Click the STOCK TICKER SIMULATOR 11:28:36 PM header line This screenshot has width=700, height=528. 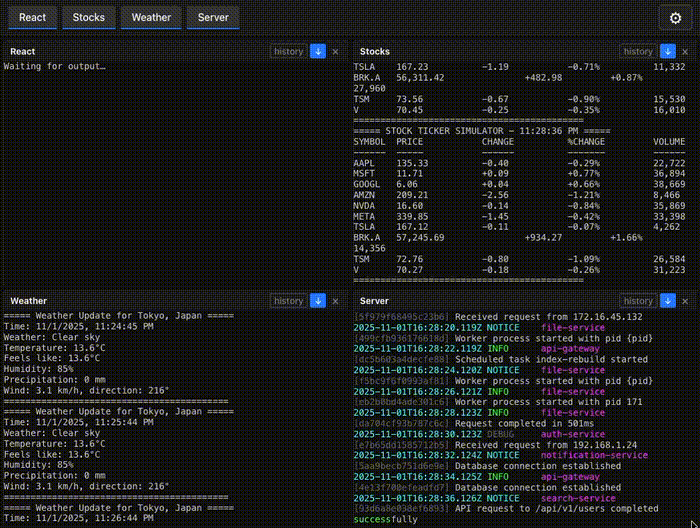(x=482, y=131)
